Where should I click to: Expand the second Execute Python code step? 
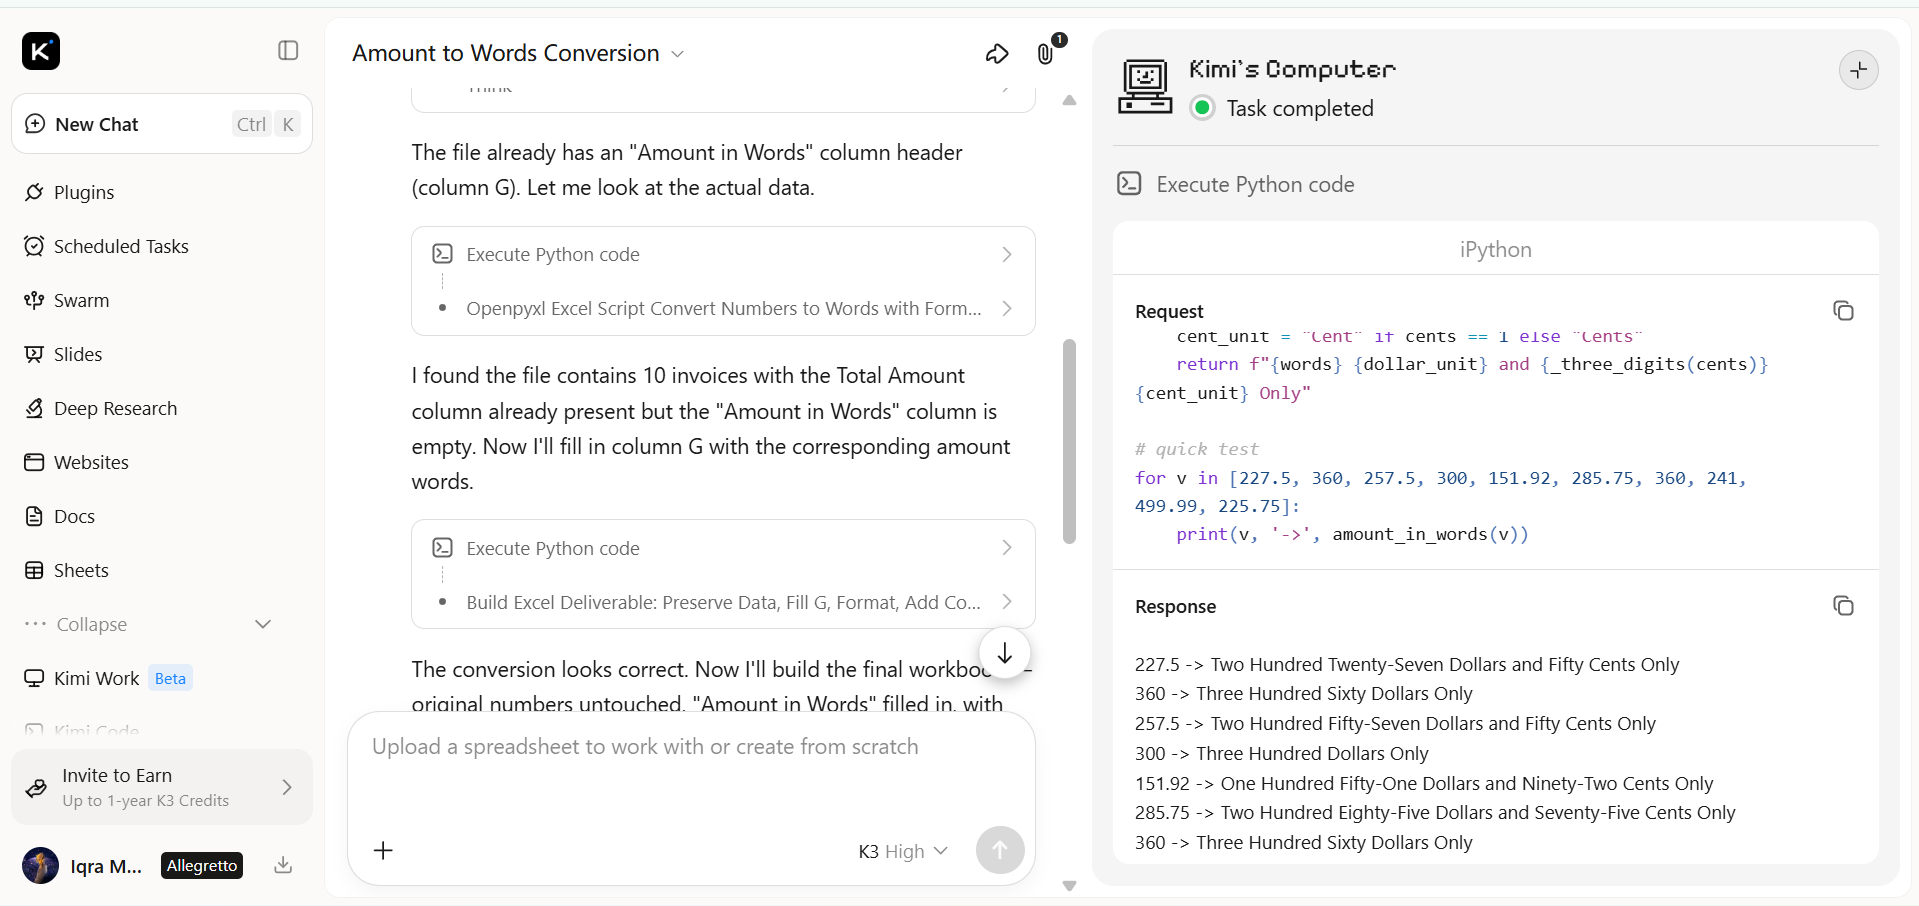(x=723, y=548)
